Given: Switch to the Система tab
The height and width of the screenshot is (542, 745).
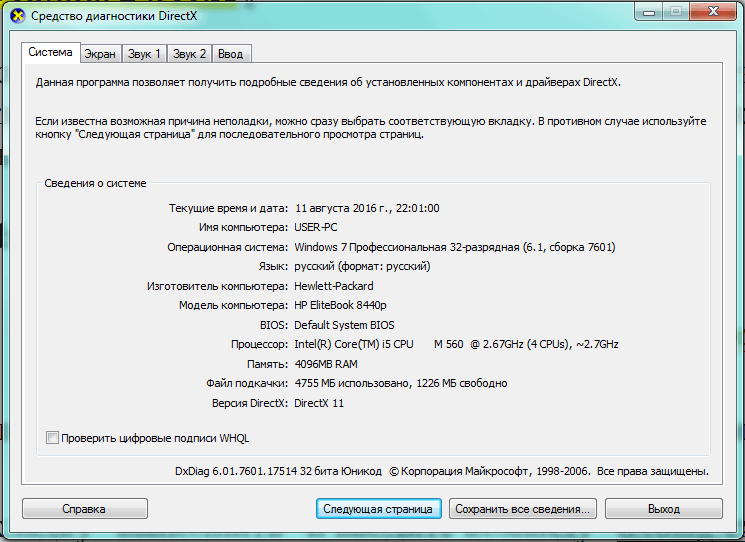Looking at the screenshot, I should pos(50,52).
